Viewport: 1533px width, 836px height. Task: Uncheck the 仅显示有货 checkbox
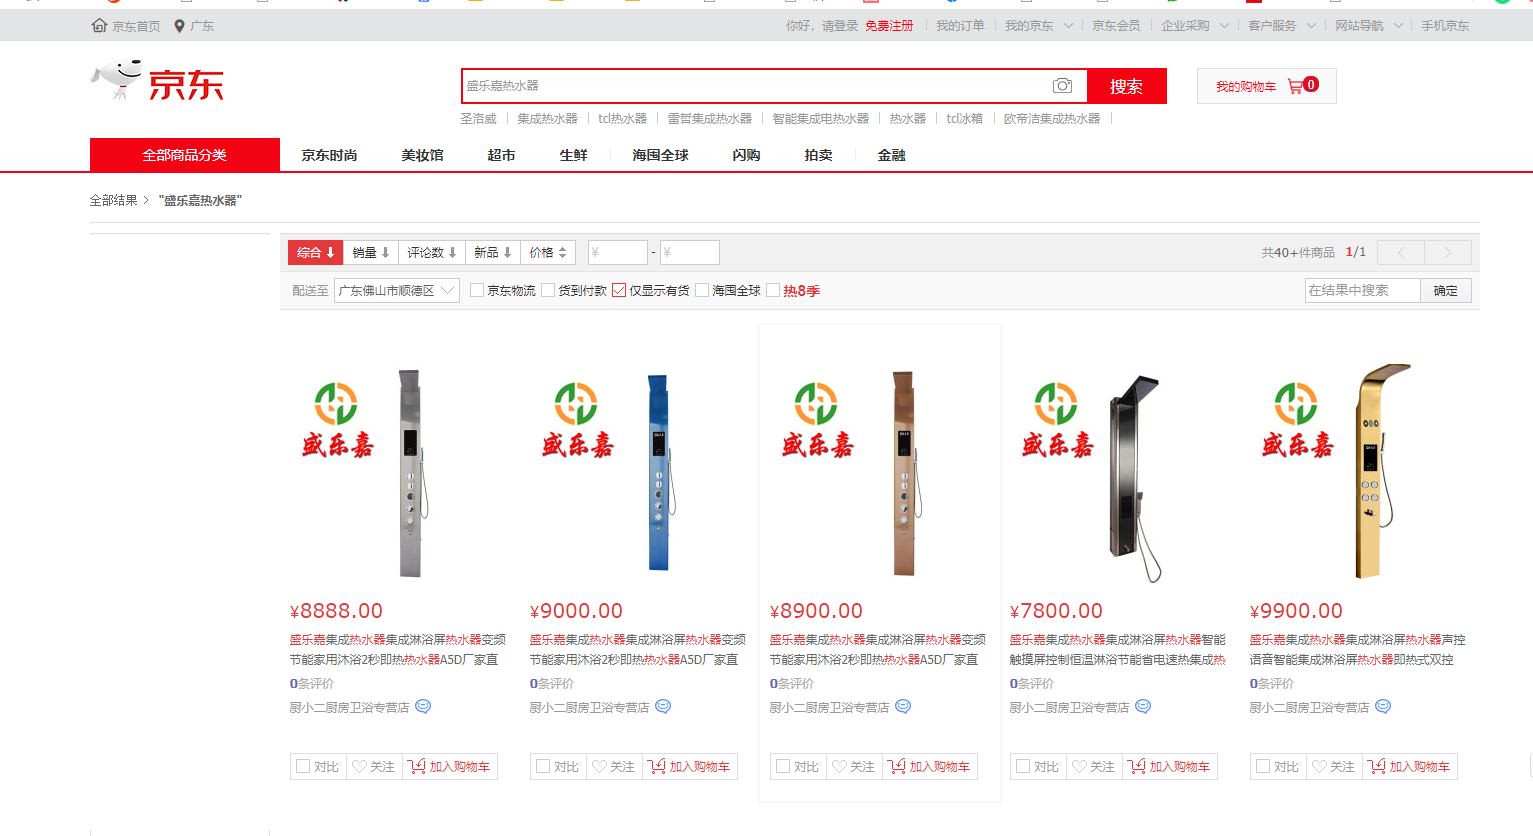tap(619, 291)
